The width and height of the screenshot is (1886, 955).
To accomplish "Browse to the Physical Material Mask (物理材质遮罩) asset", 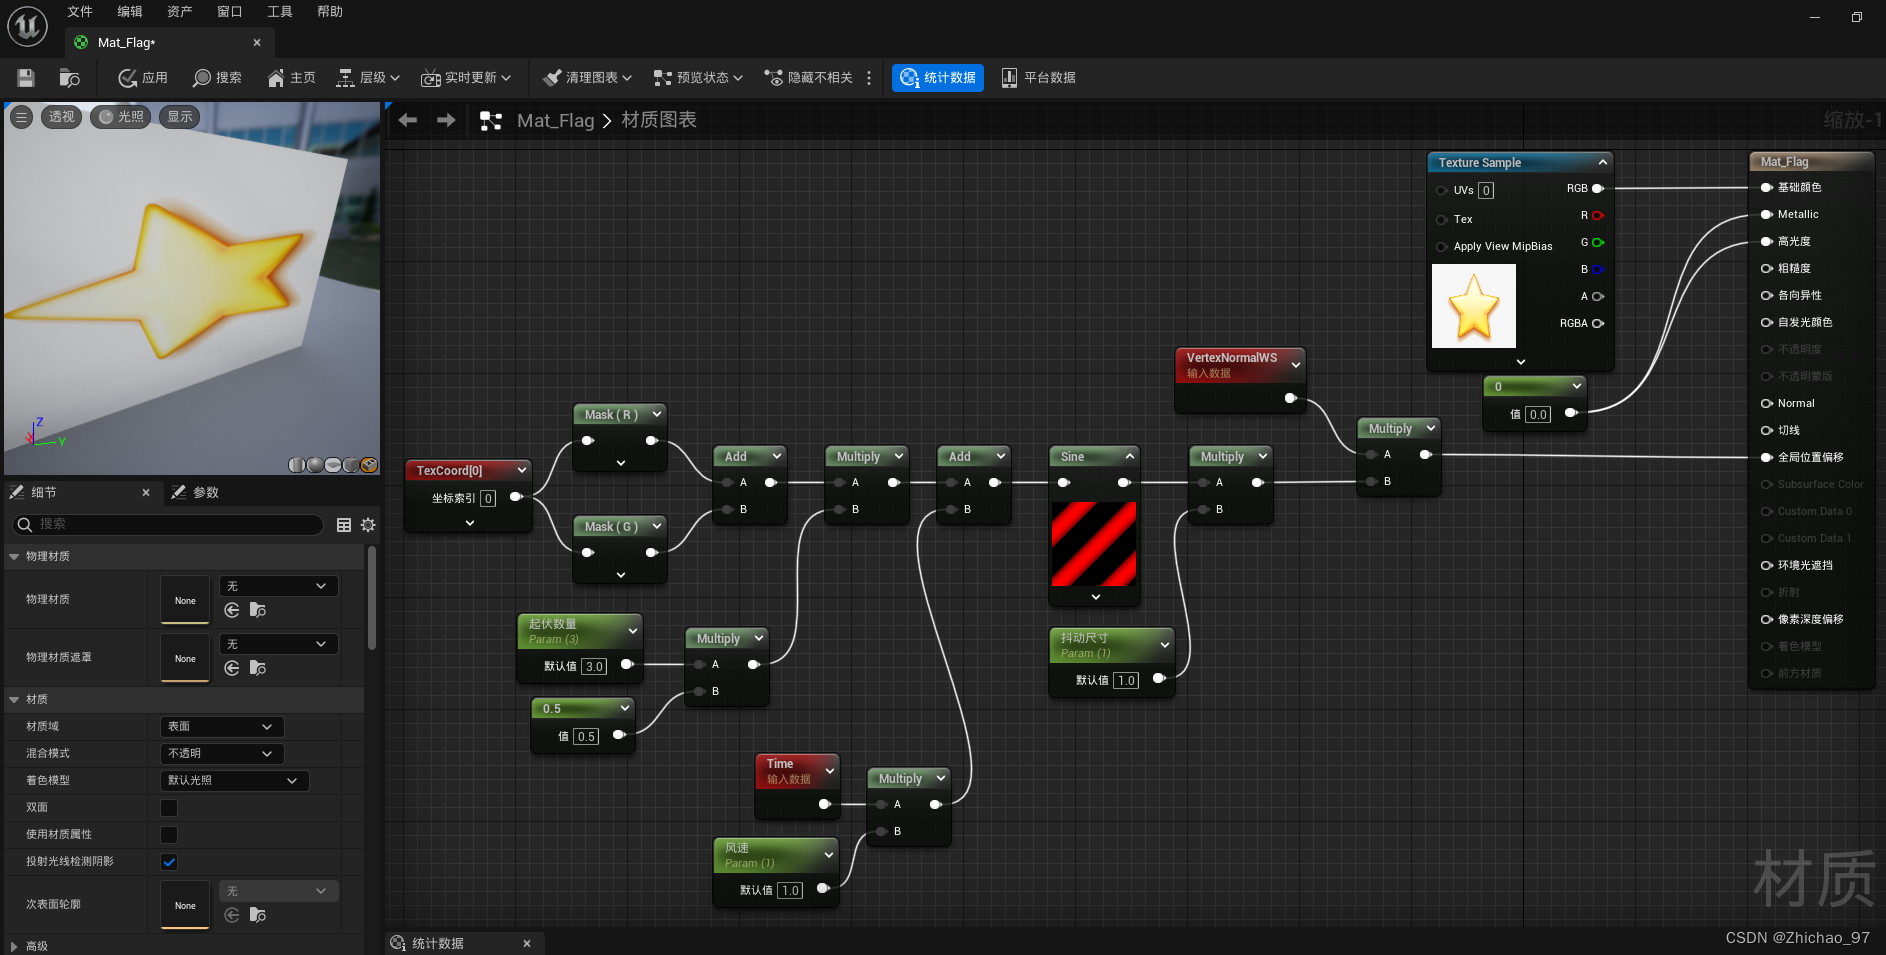I will point(258,668).
